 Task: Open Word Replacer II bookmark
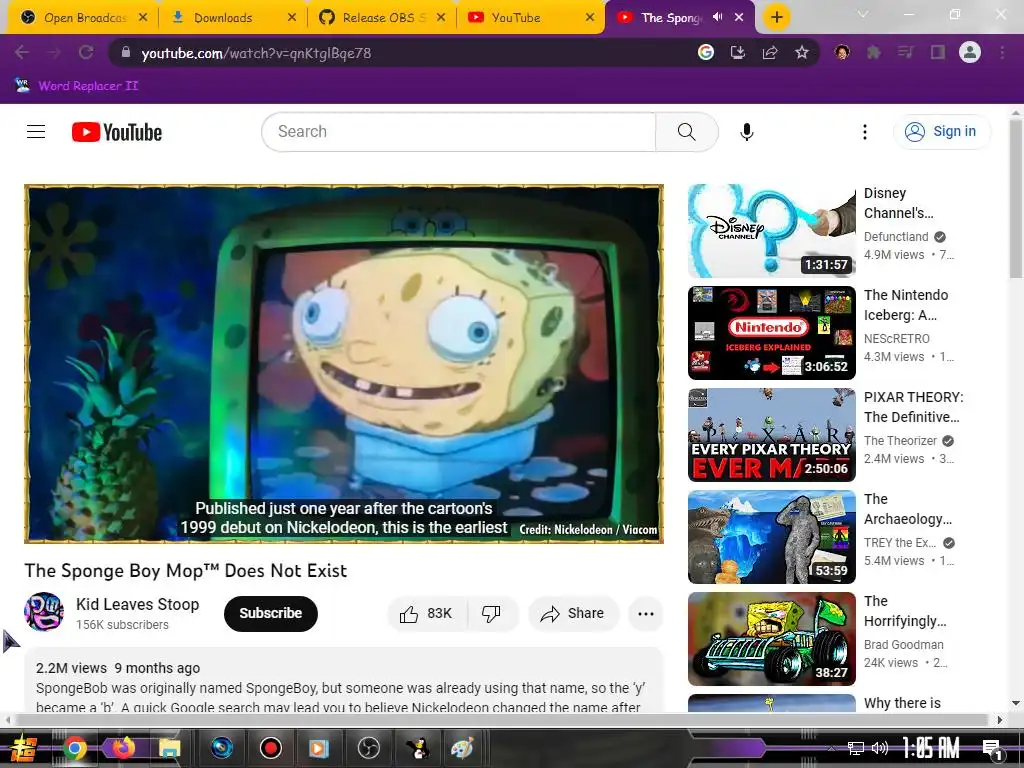[x=77, y=86]
